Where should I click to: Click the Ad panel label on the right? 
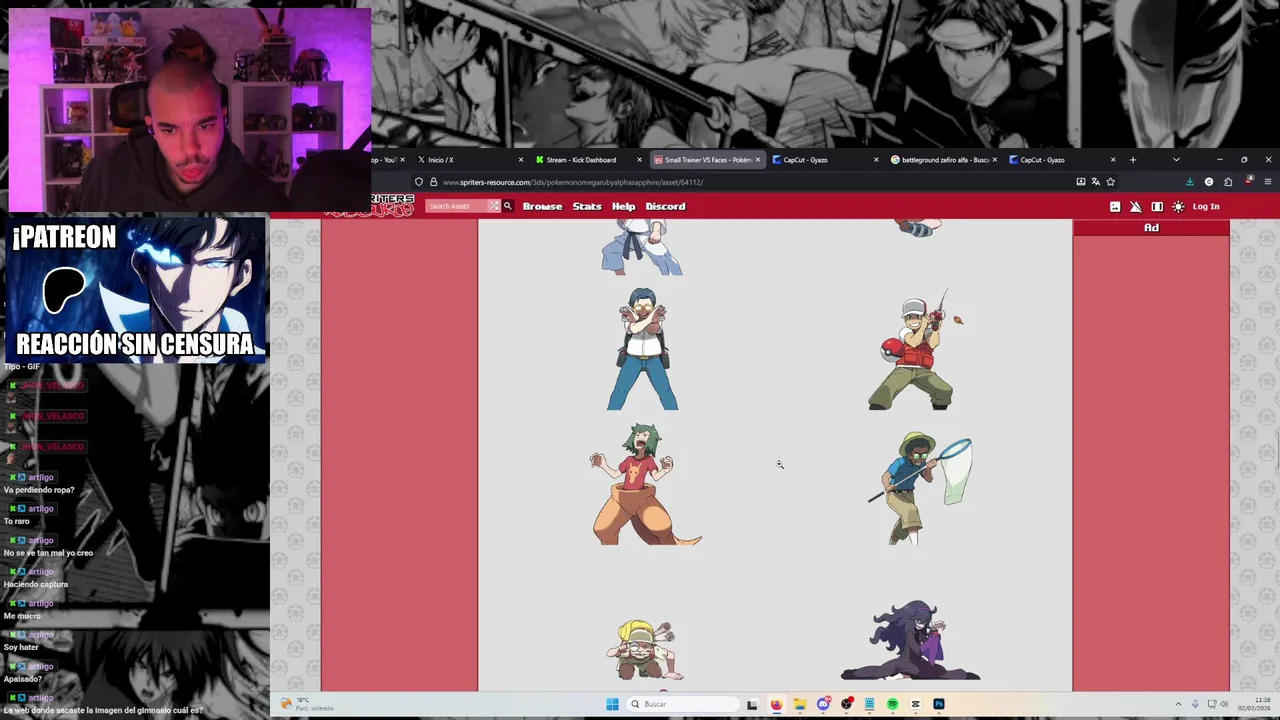[x=1151, y=228]
